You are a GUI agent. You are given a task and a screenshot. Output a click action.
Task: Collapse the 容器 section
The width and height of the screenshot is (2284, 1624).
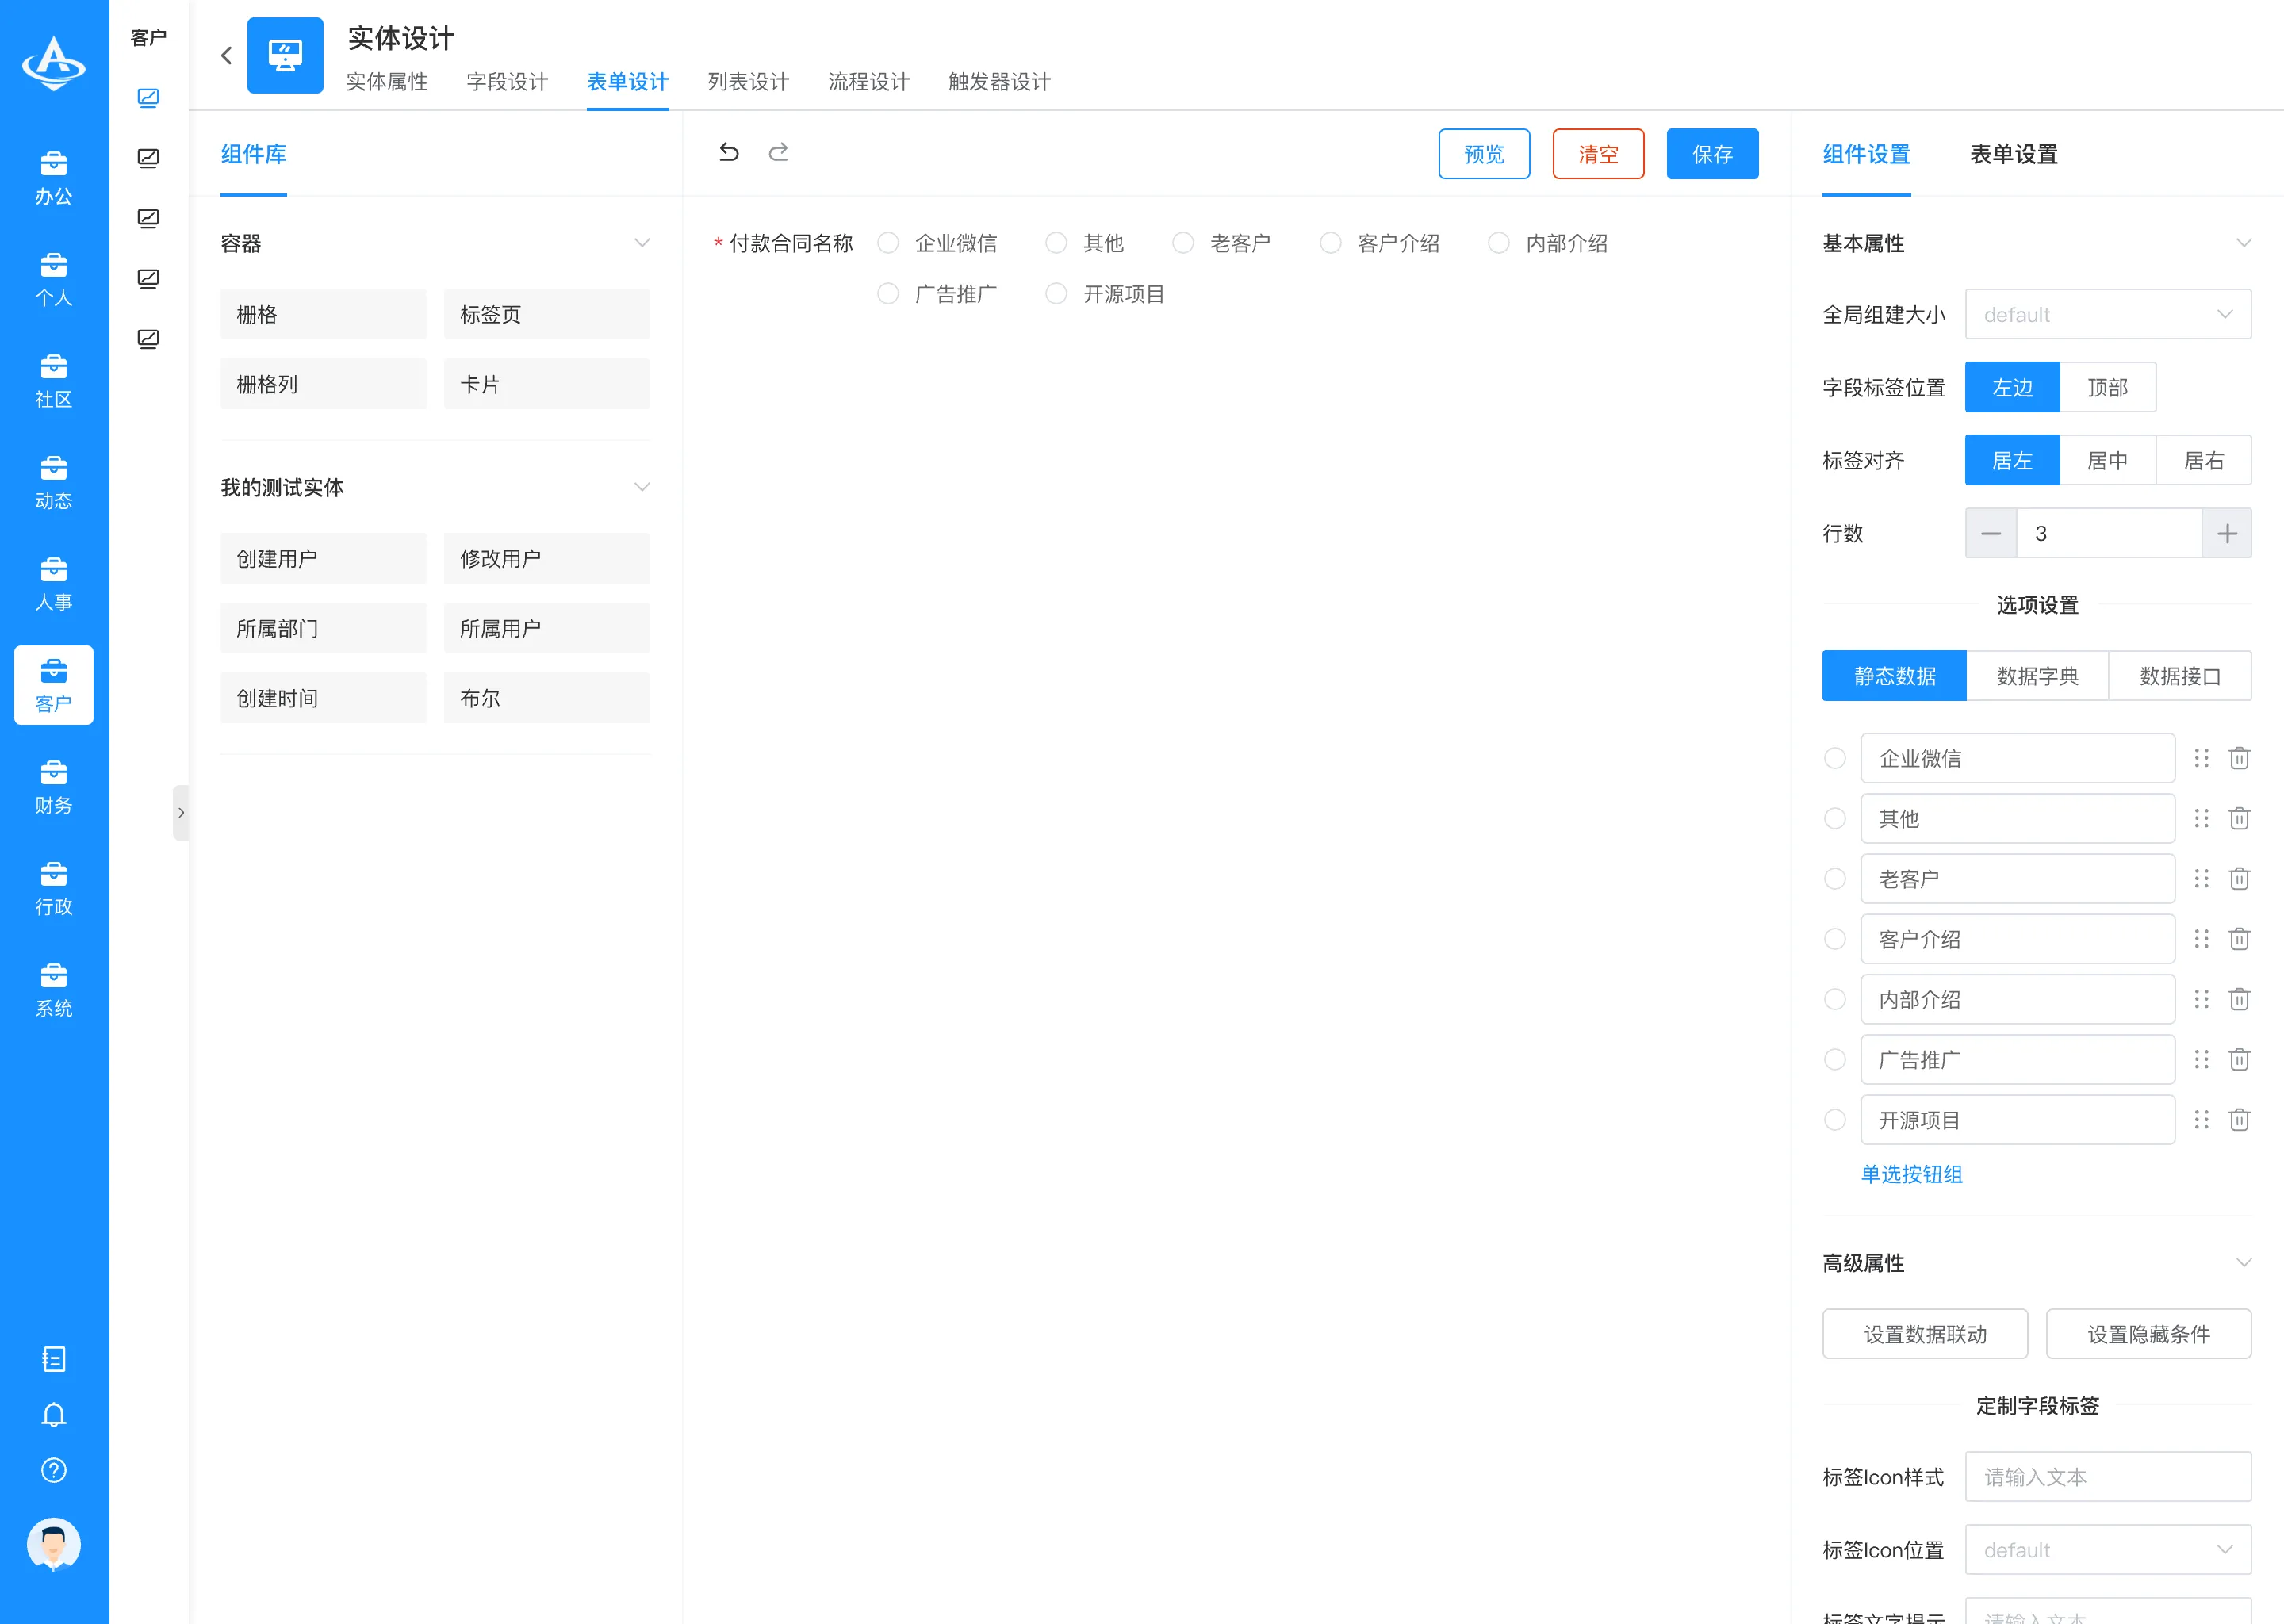642,243
